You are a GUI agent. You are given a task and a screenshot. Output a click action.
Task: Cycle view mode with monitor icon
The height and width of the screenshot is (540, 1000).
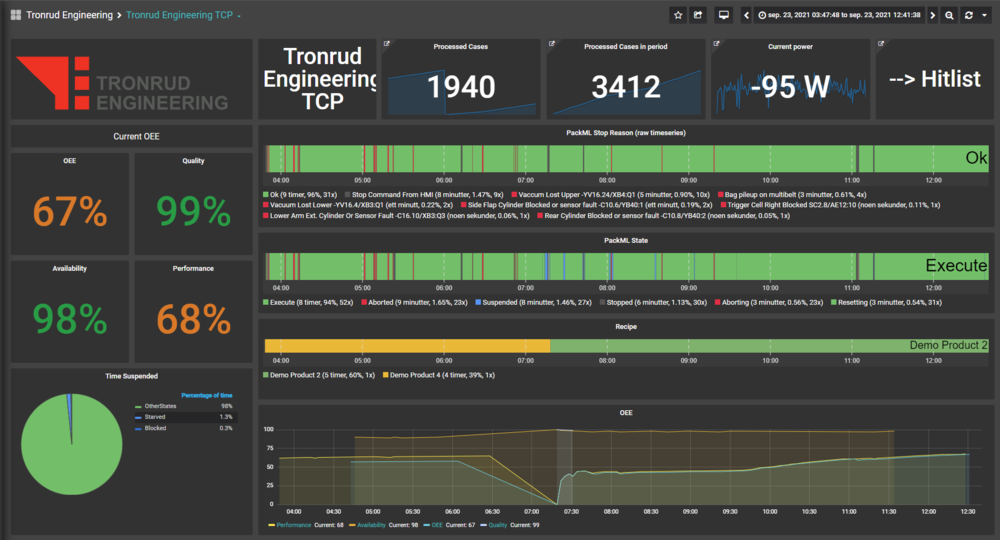(724, 15)
